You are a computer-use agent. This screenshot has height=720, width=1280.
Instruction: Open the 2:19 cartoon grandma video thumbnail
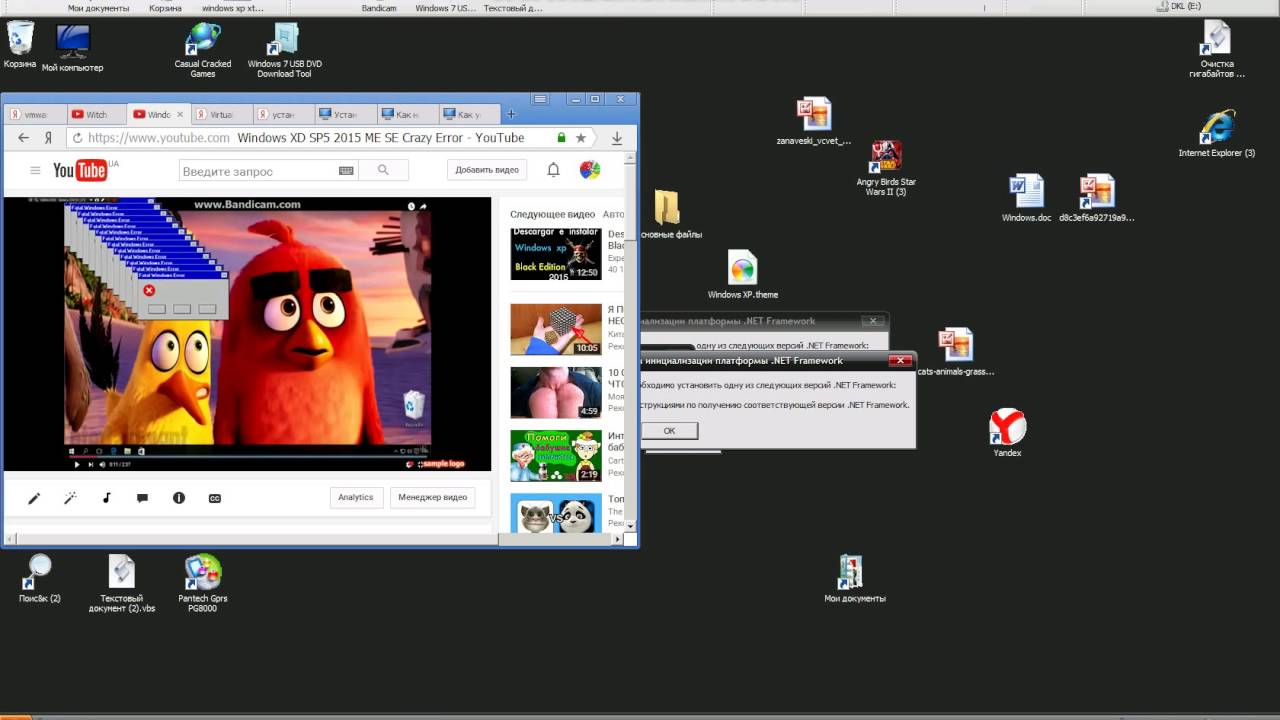[556, 456]
